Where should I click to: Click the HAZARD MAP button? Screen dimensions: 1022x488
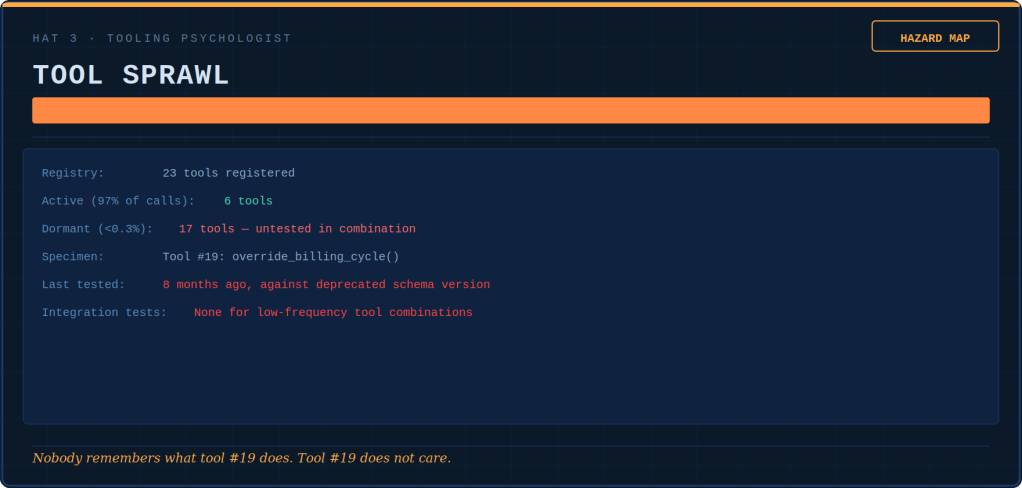click(x=934, y=37)
